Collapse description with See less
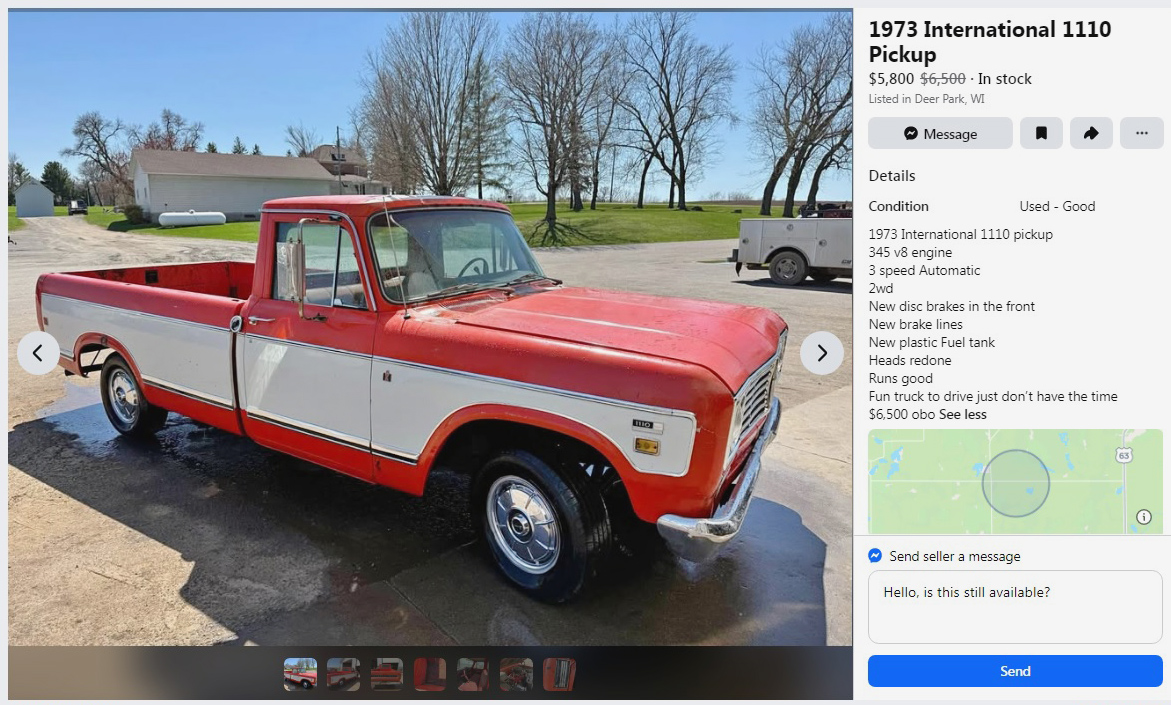 963,414
